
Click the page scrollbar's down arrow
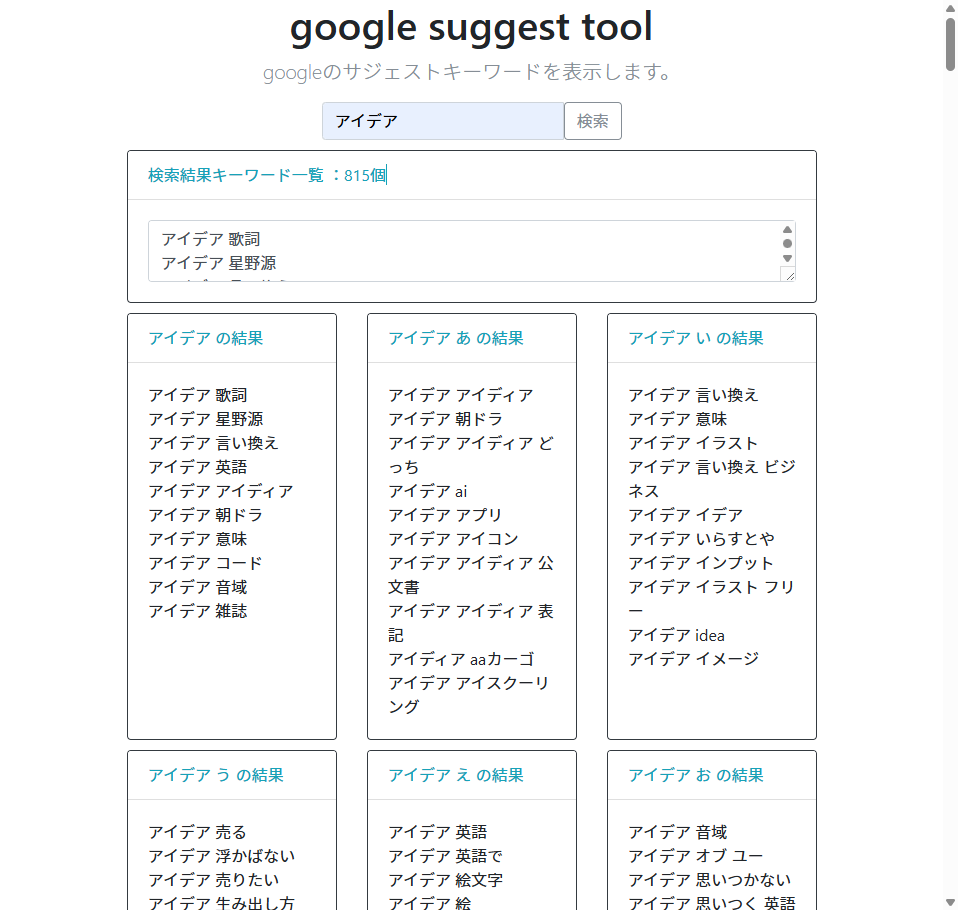(950, 902)
